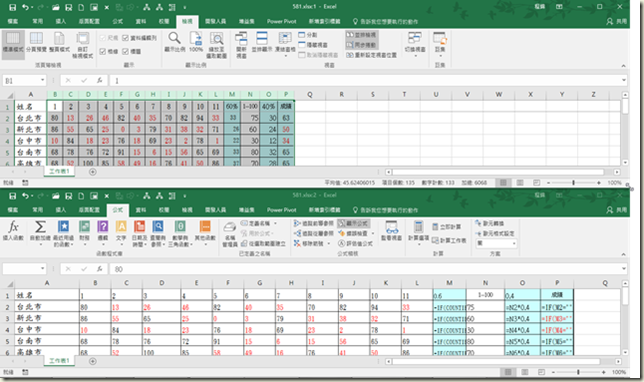Switch to 公式 tab in 581.xlsx:1 window
The height and width of the screenshot is (382, 644).
point(117,21)
